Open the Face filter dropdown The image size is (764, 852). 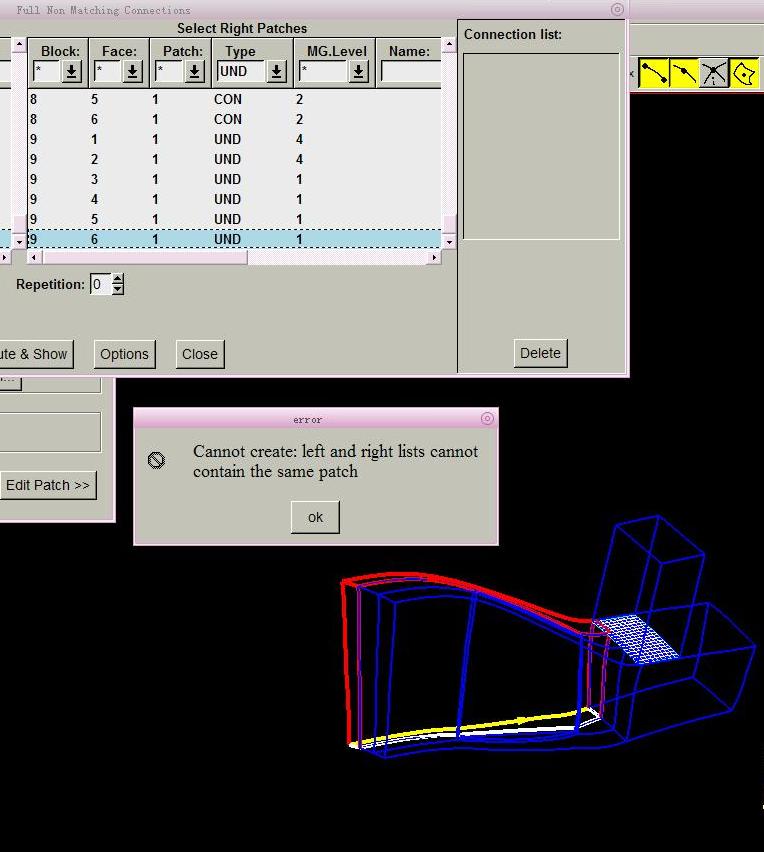132,72
